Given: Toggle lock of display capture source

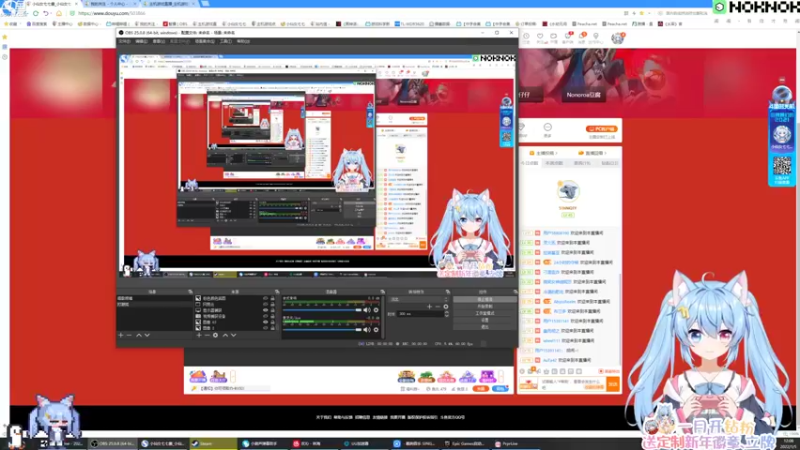Looking at the screenshot, I should [x=272, y=310].
